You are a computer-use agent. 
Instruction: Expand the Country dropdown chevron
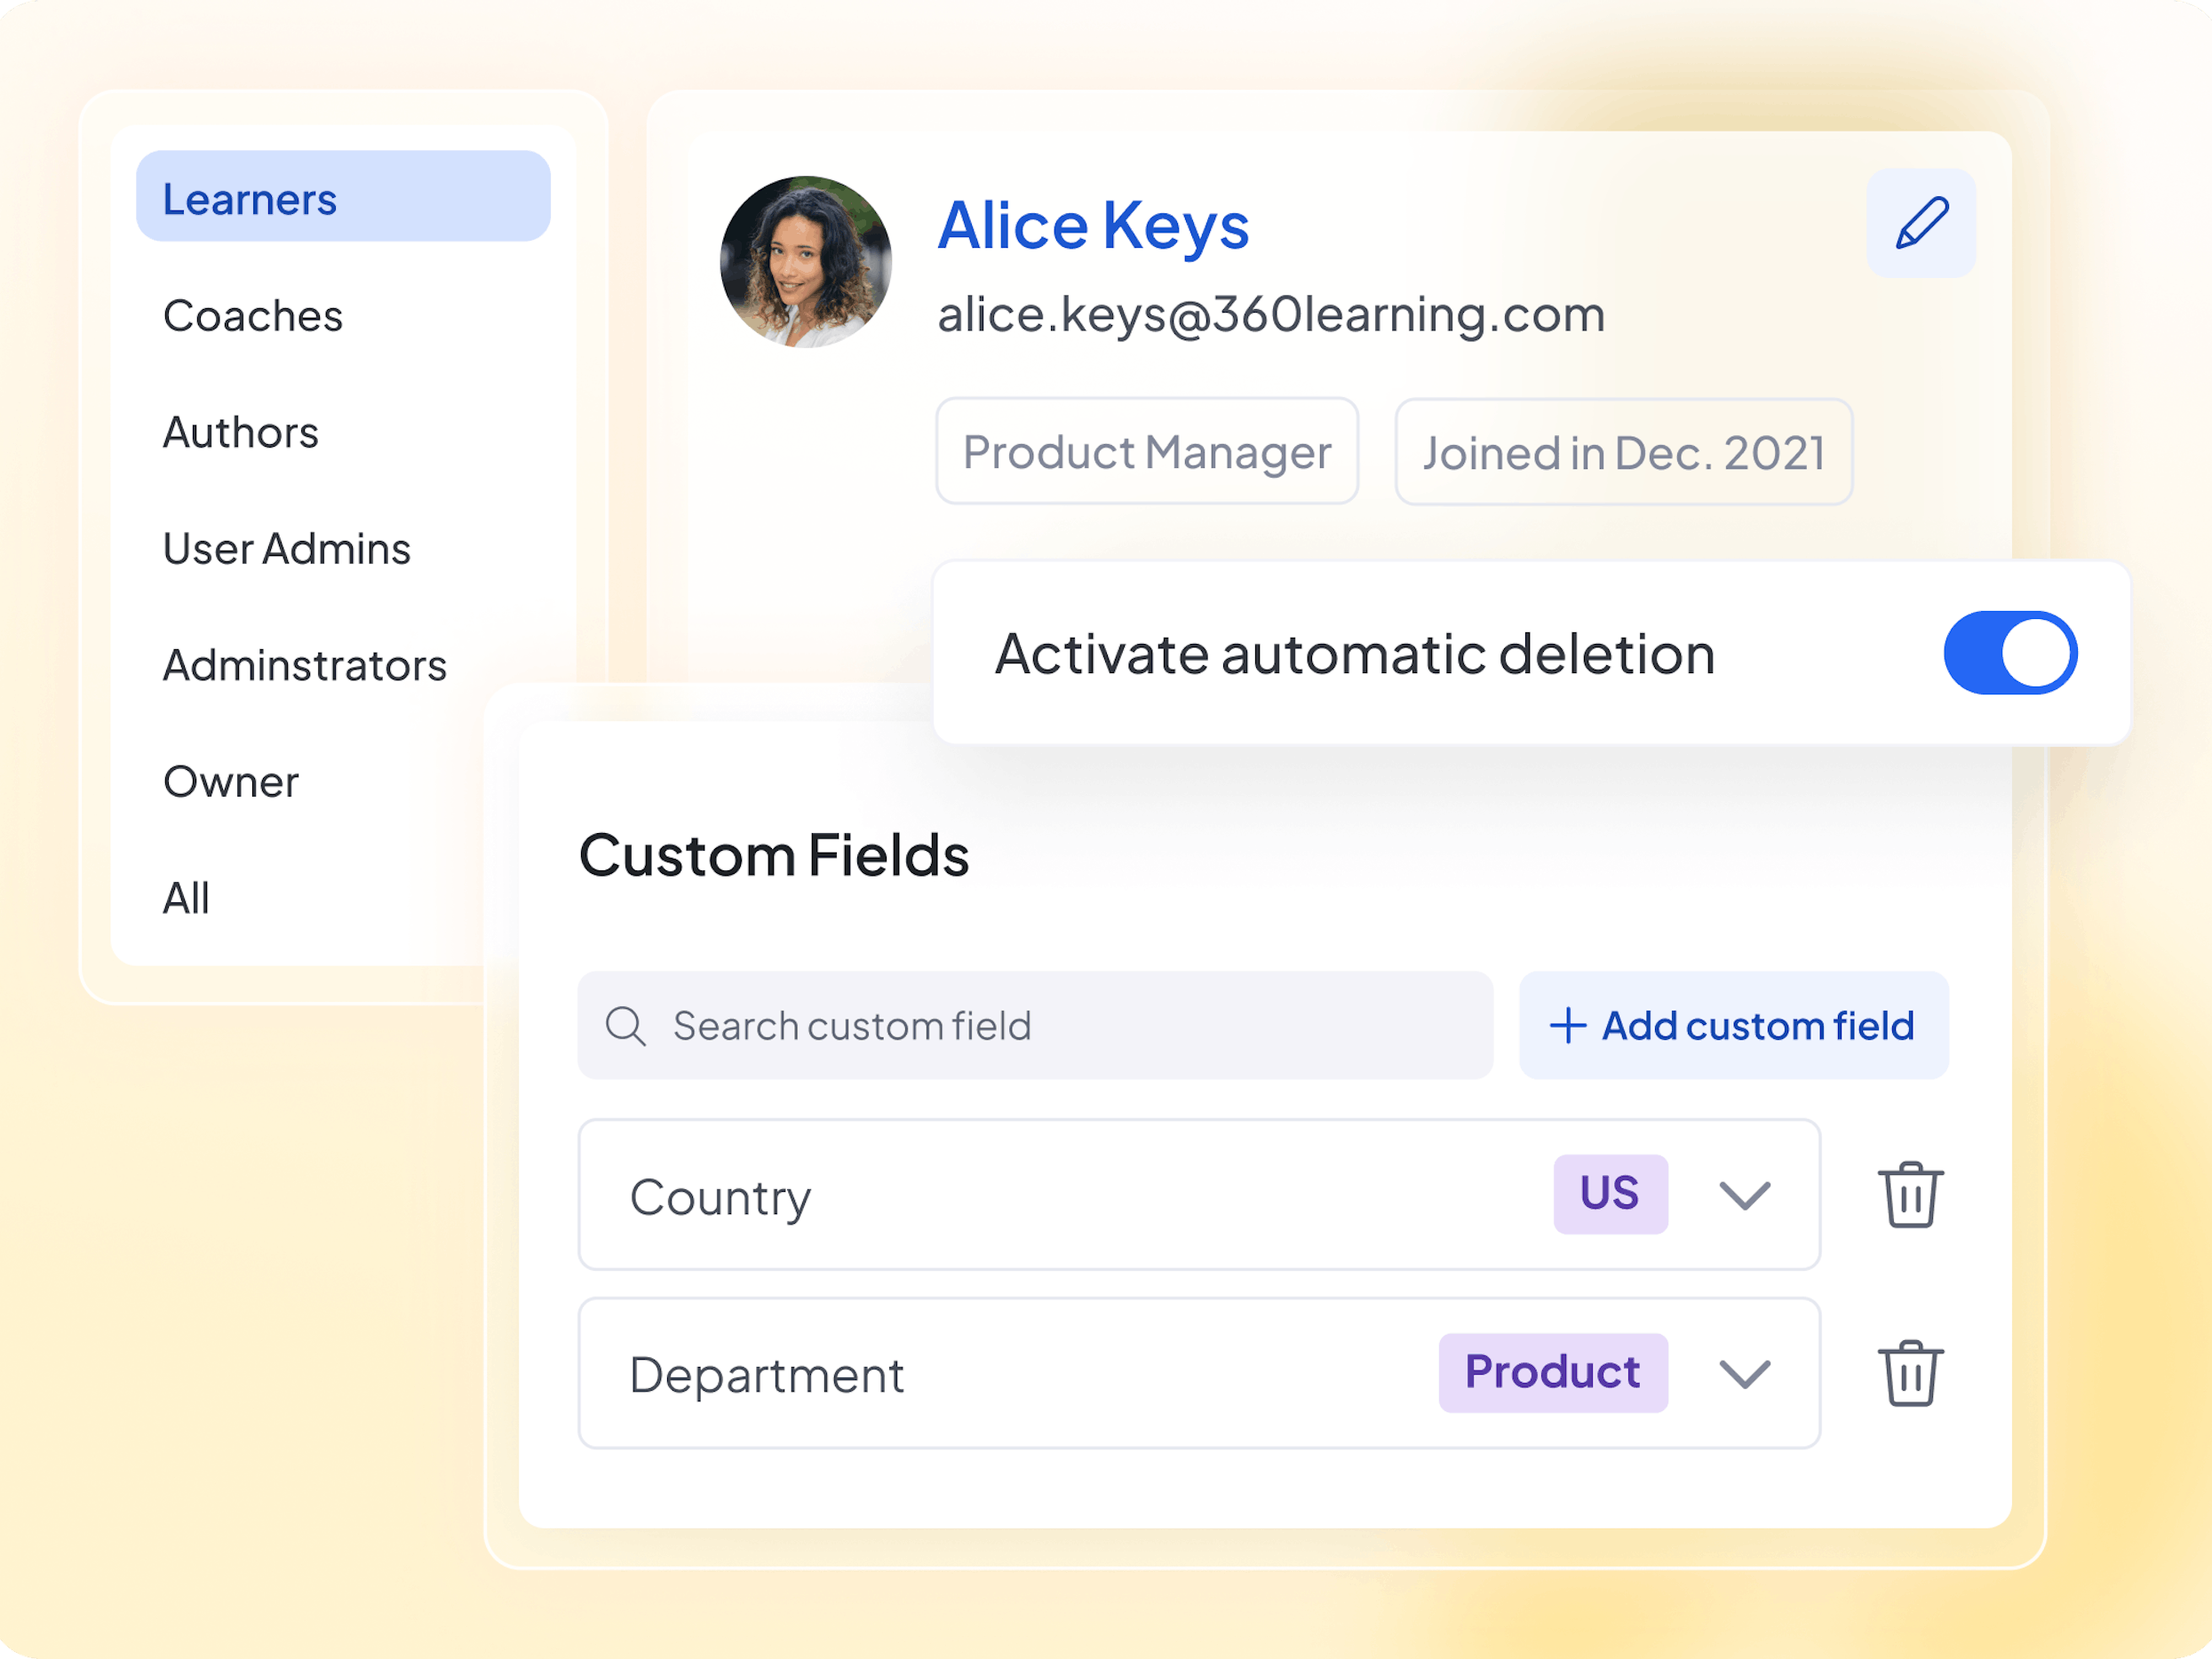pyautogui.click(x=1744, y=1195)
